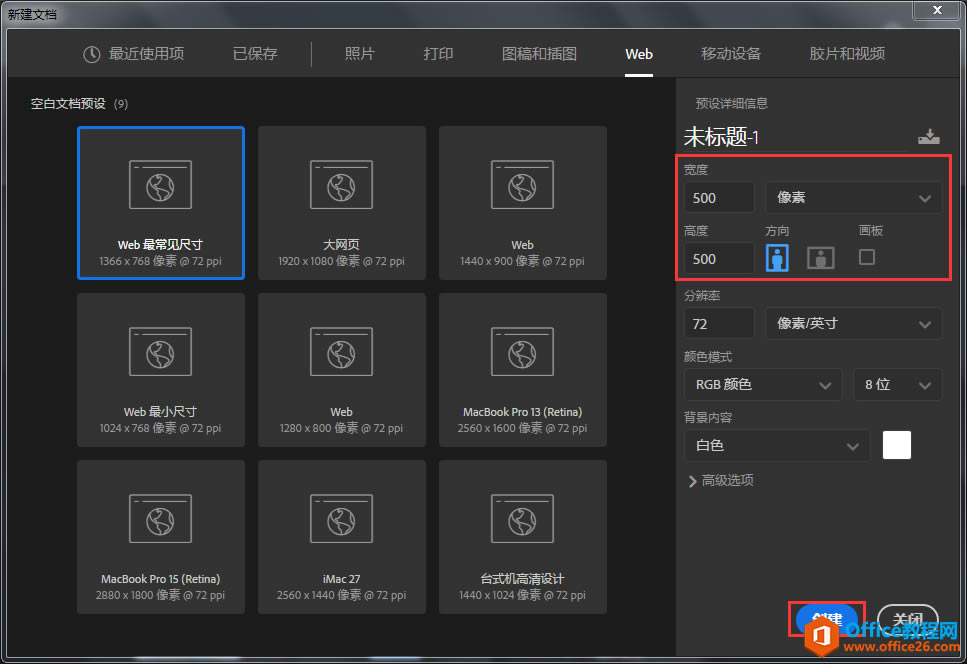Click the 分辨率 resolution field showing 72
This screenshot has width=967, height=664.
[x=719, y=324]
